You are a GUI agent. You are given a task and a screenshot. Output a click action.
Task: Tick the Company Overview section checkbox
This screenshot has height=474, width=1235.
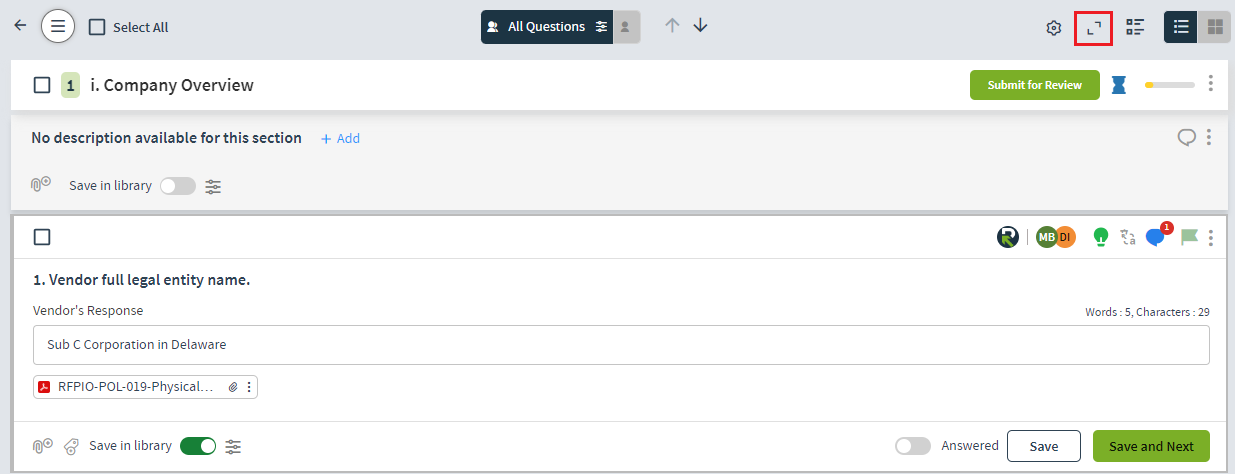[42, 85]
